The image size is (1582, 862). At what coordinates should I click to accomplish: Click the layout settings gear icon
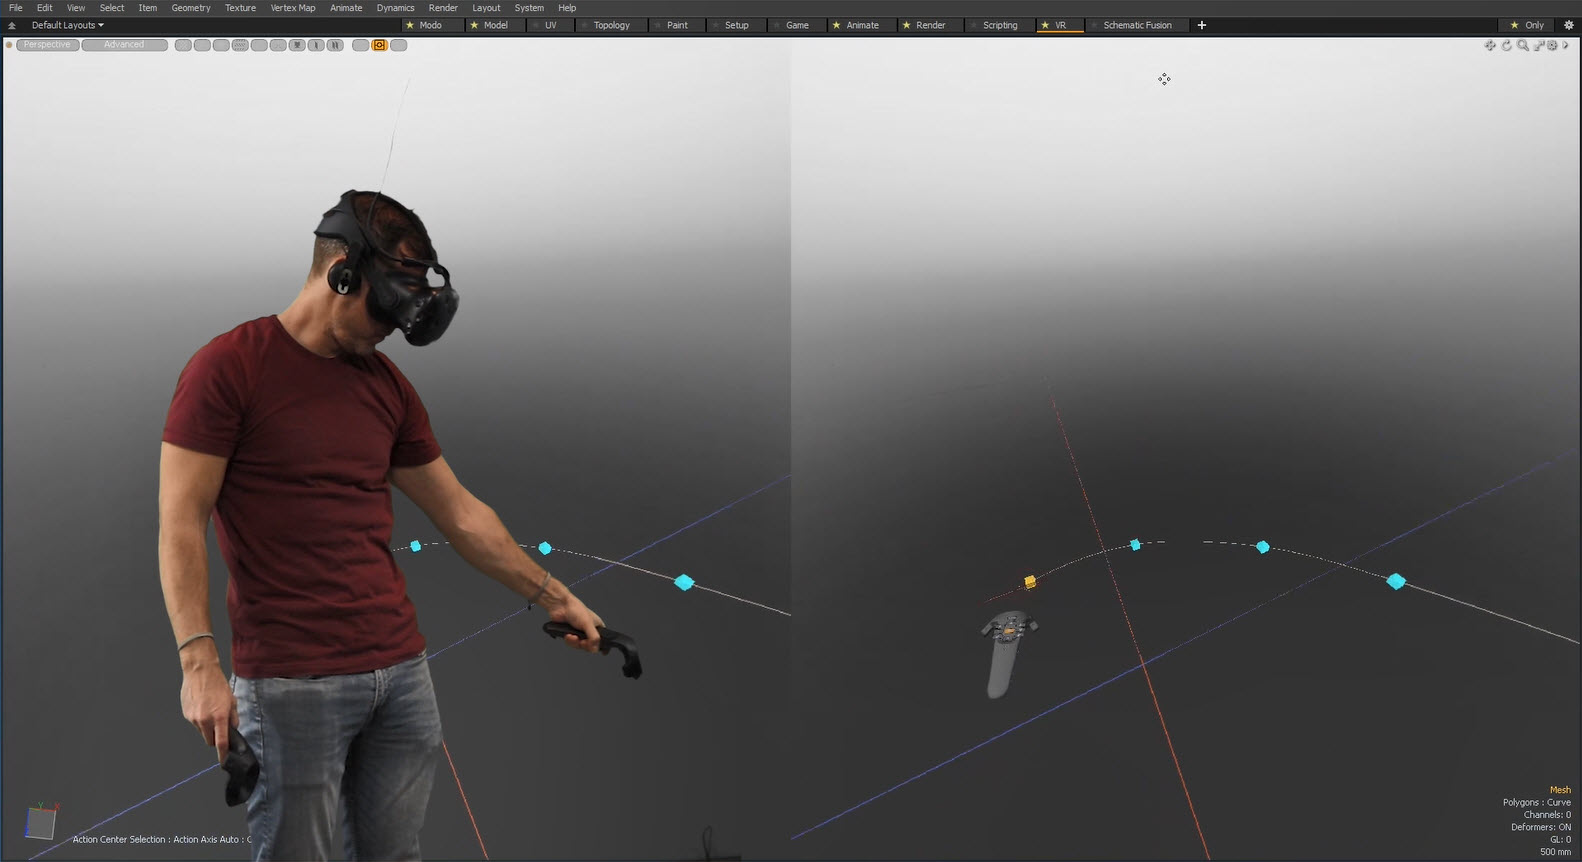[x=1568, y=25]
